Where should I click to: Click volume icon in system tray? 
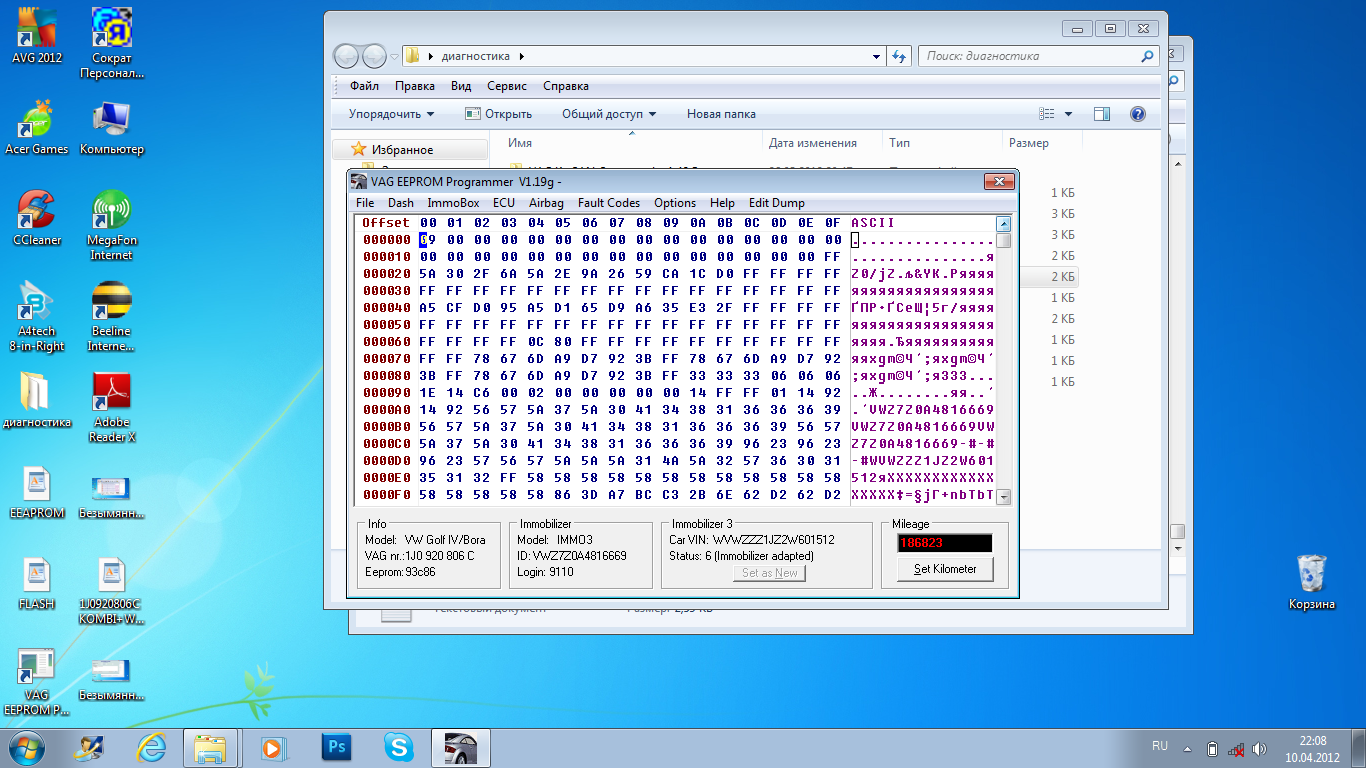click(1260, 748)
